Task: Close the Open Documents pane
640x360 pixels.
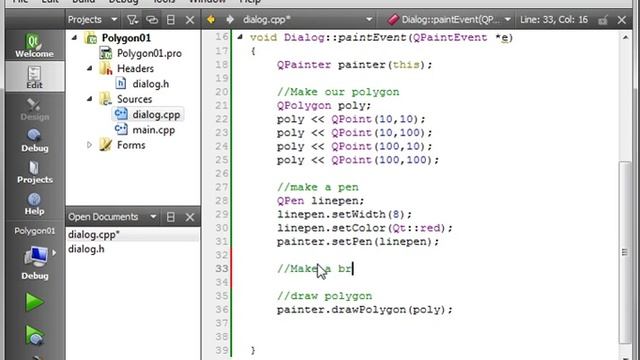Action: tap(190, 217)
